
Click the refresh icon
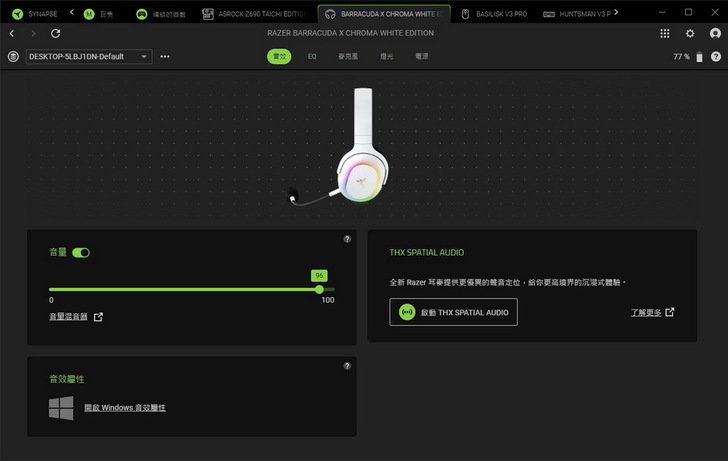(56, 33)
